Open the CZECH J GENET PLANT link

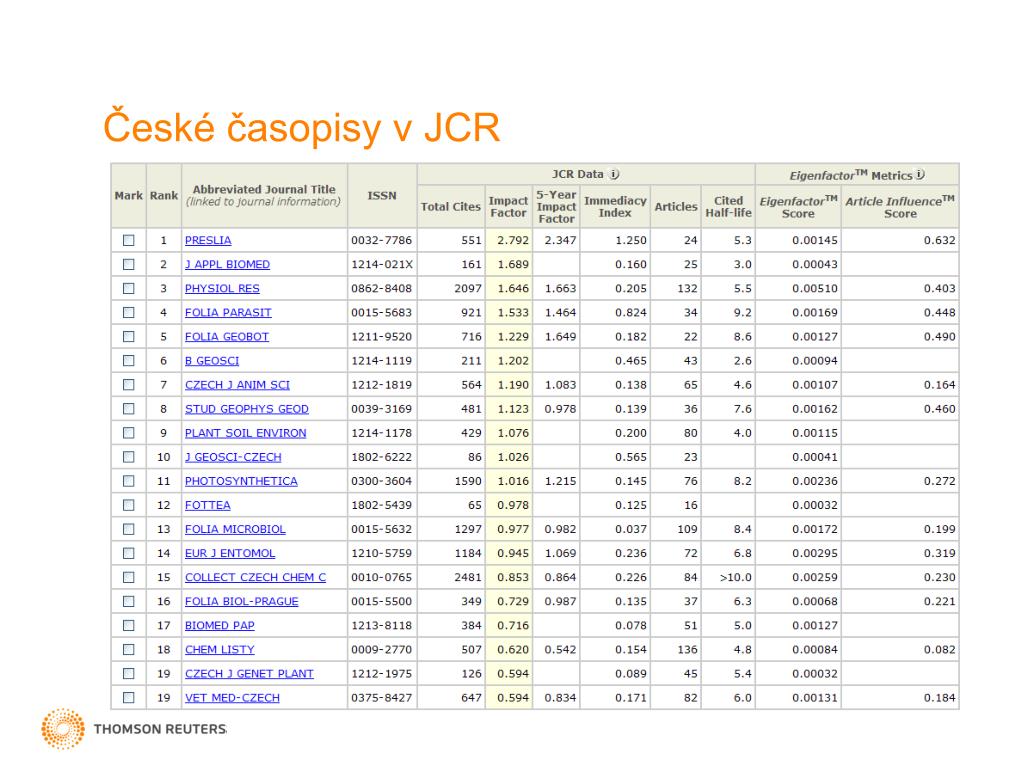click(249, 673)
